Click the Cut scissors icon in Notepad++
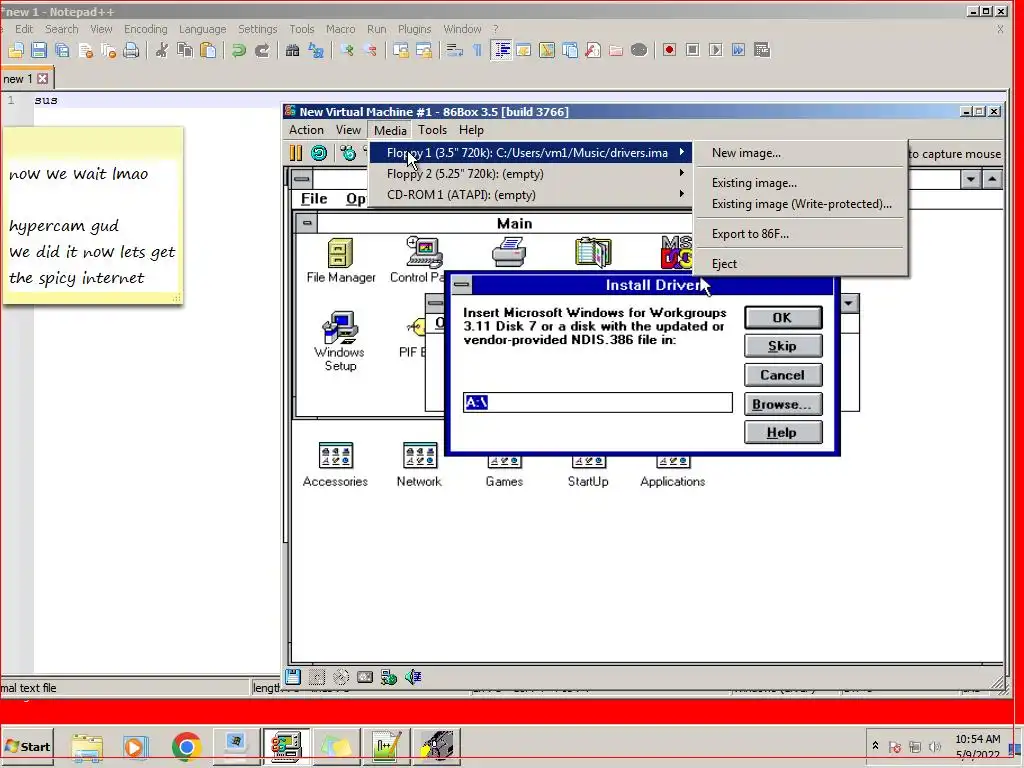 tap(161, 50)
